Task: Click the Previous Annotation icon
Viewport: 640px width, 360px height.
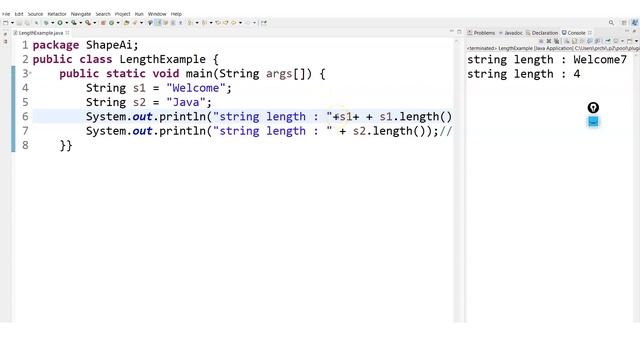Action: point(204,23)
